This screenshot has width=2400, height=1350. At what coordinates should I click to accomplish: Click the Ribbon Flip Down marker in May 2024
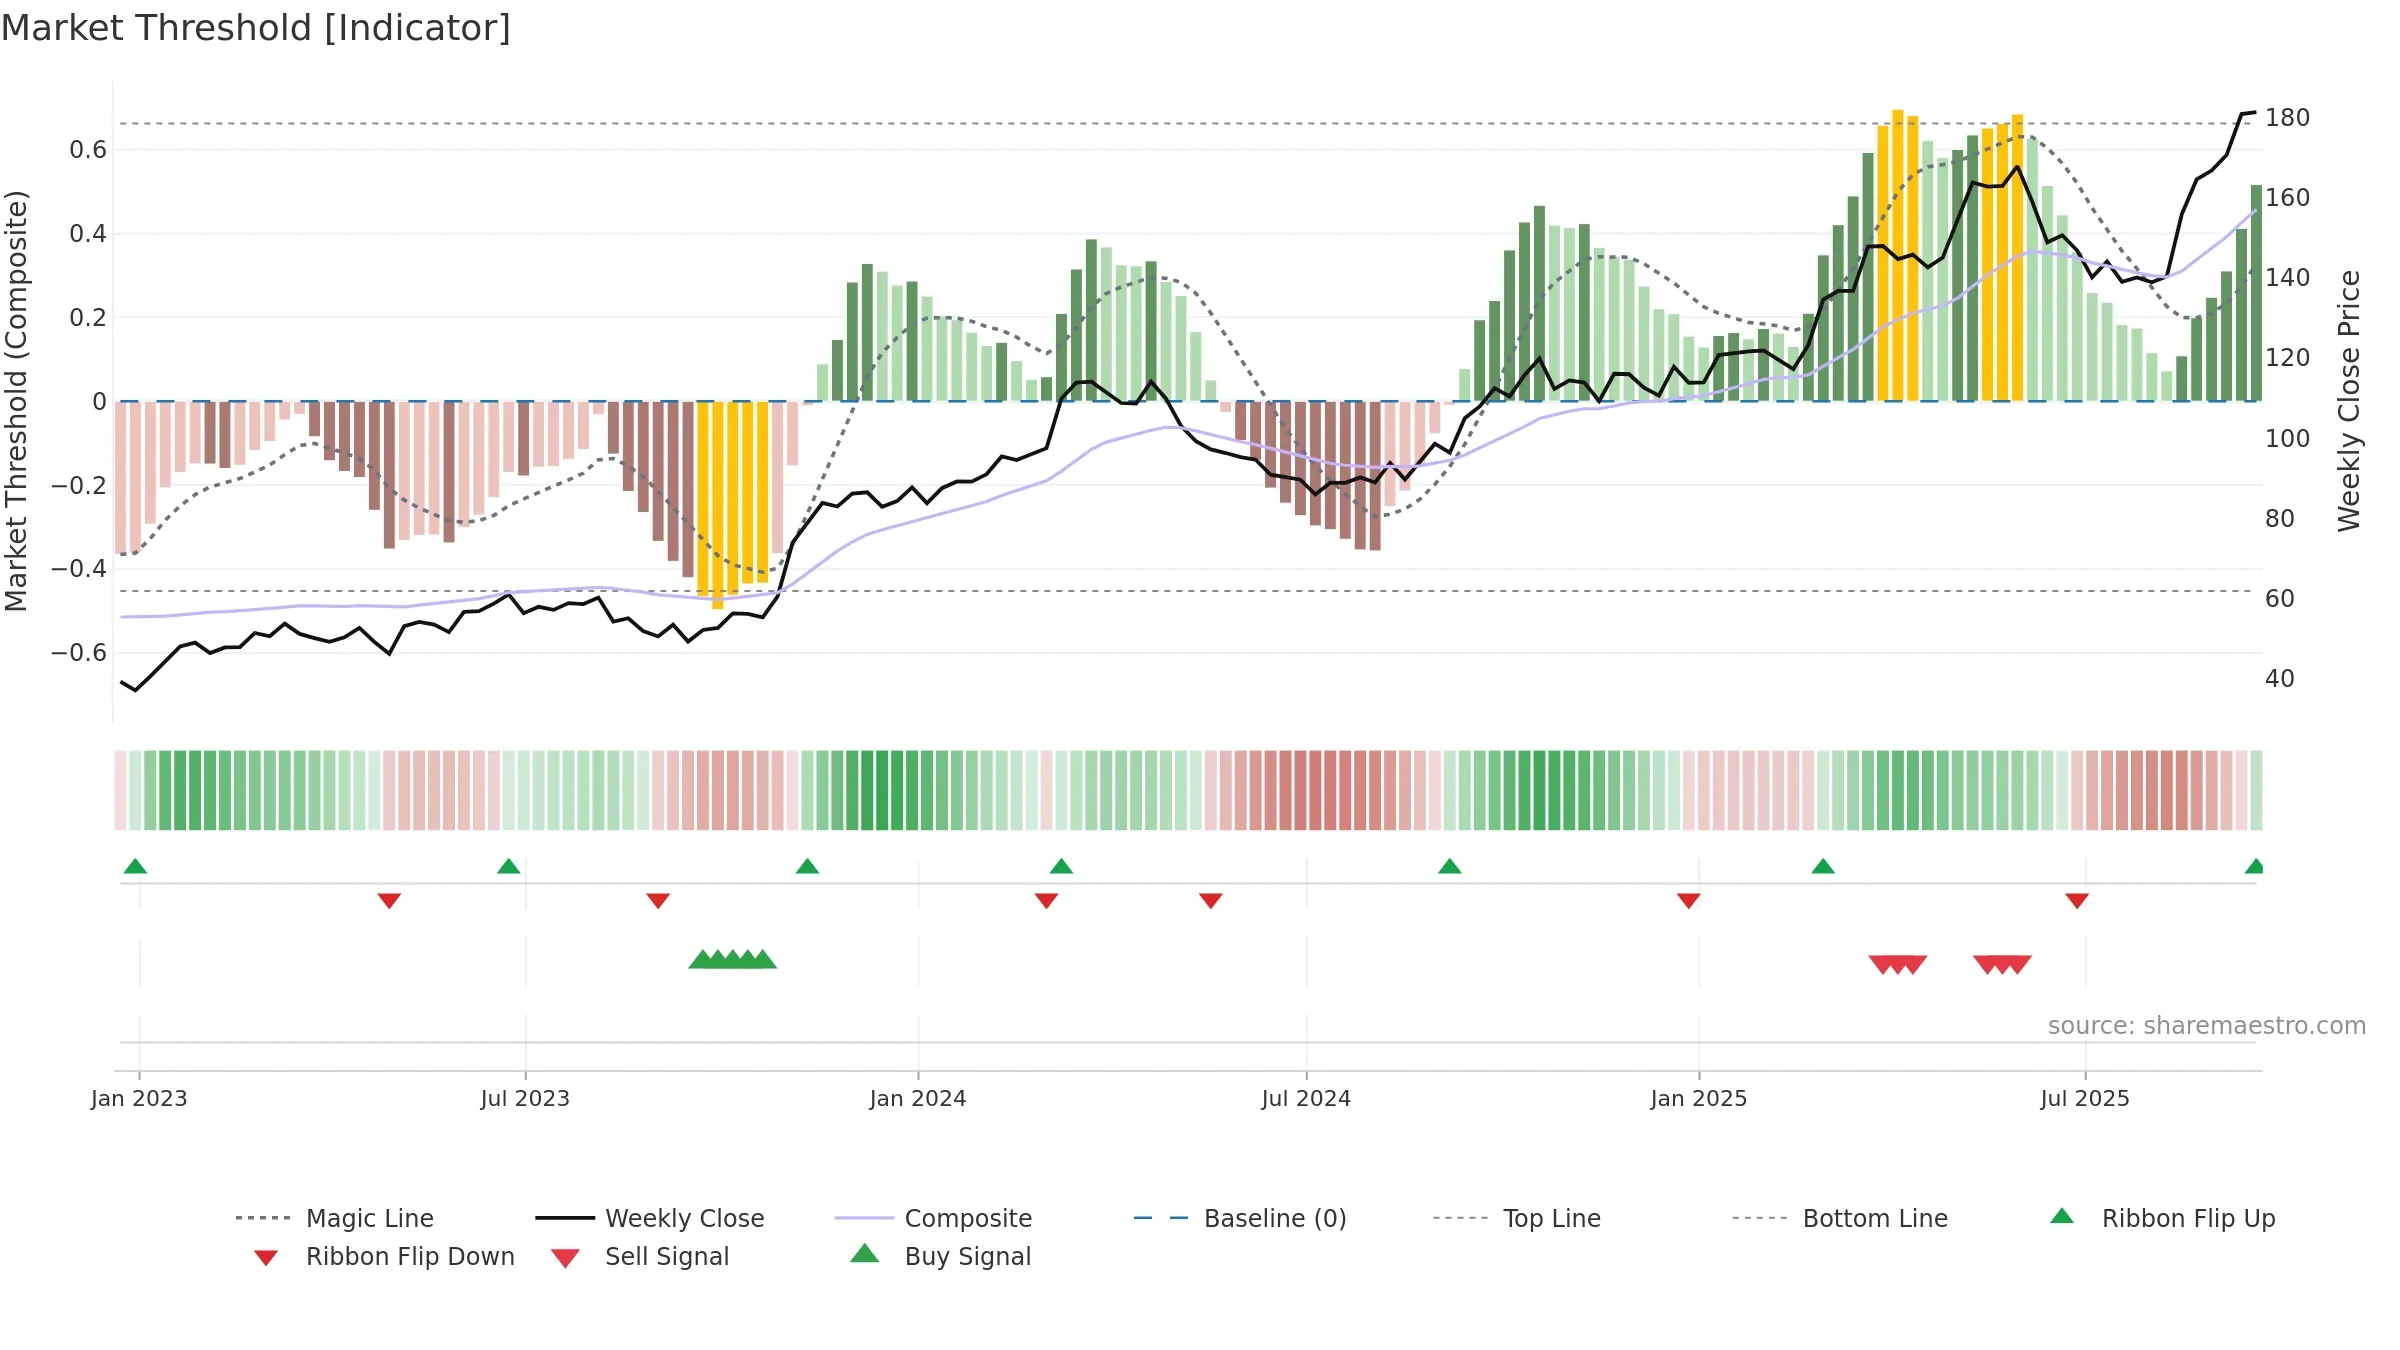1210,901
